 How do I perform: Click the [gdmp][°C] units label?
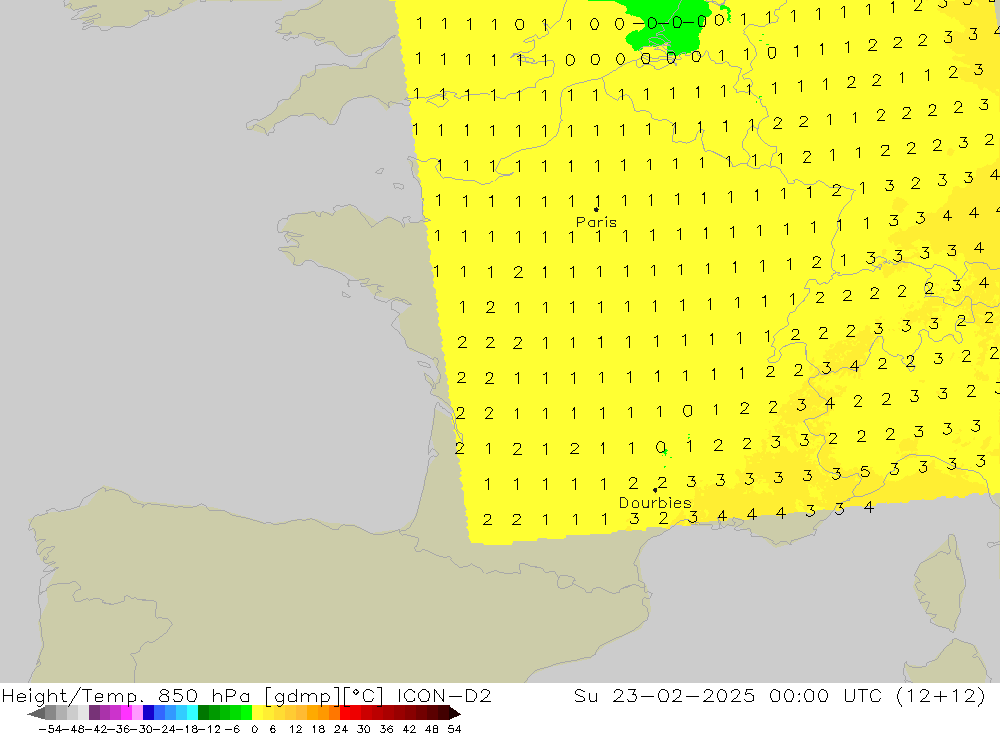tap(324, 695)
